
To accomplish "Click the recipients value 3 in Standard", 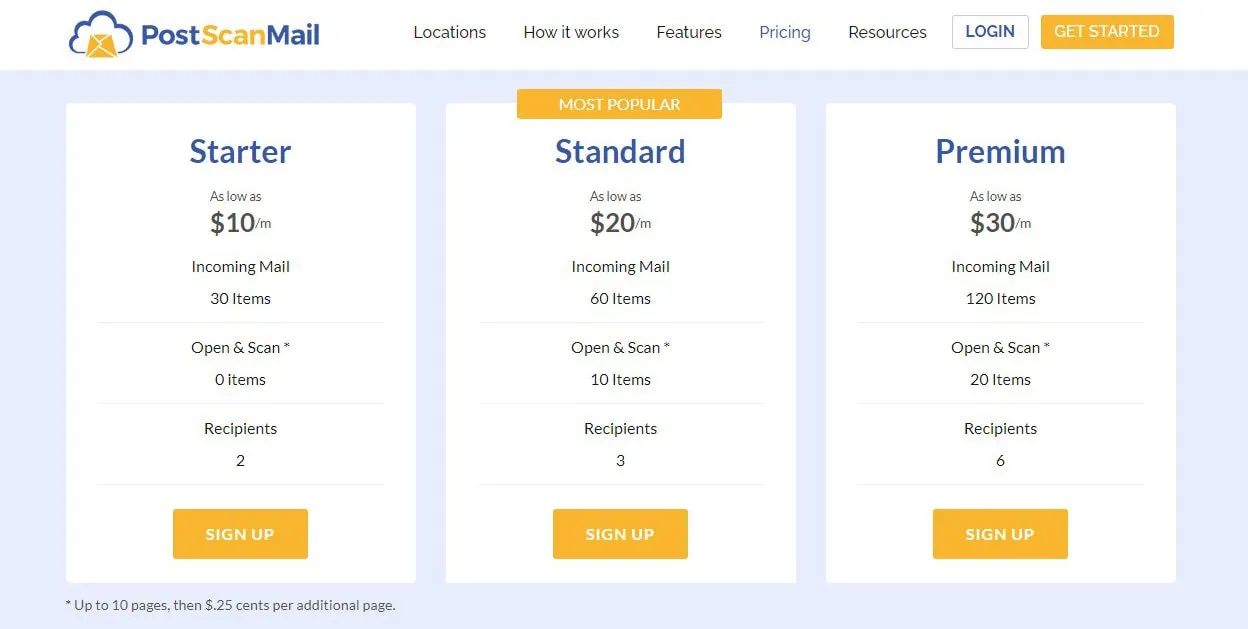I will click(620, 461).
